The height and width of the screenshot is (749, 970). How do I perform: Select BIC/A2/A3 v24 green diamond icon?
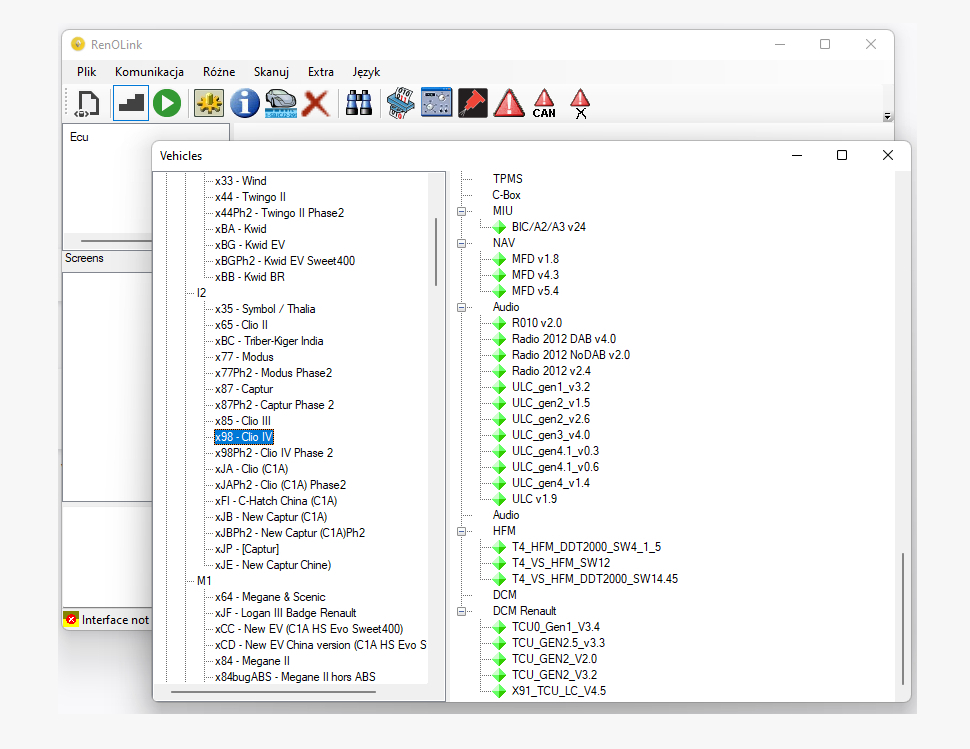pyautogui.click(x=499, y=228)
